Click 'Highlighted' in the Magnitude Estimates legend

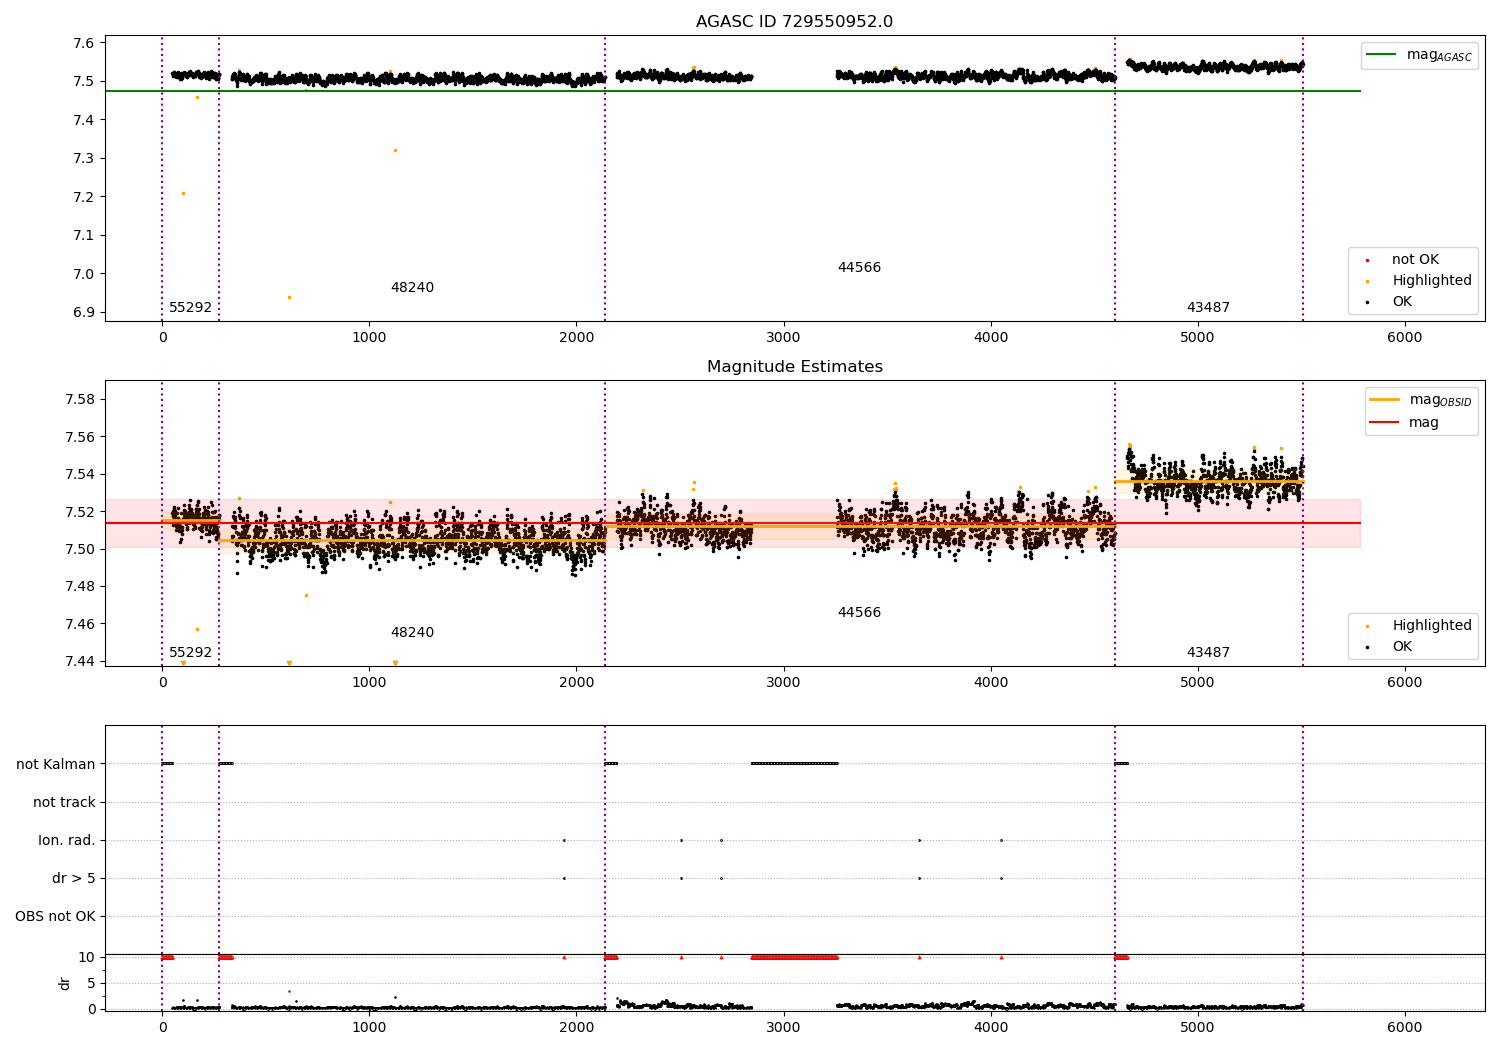1421,626
